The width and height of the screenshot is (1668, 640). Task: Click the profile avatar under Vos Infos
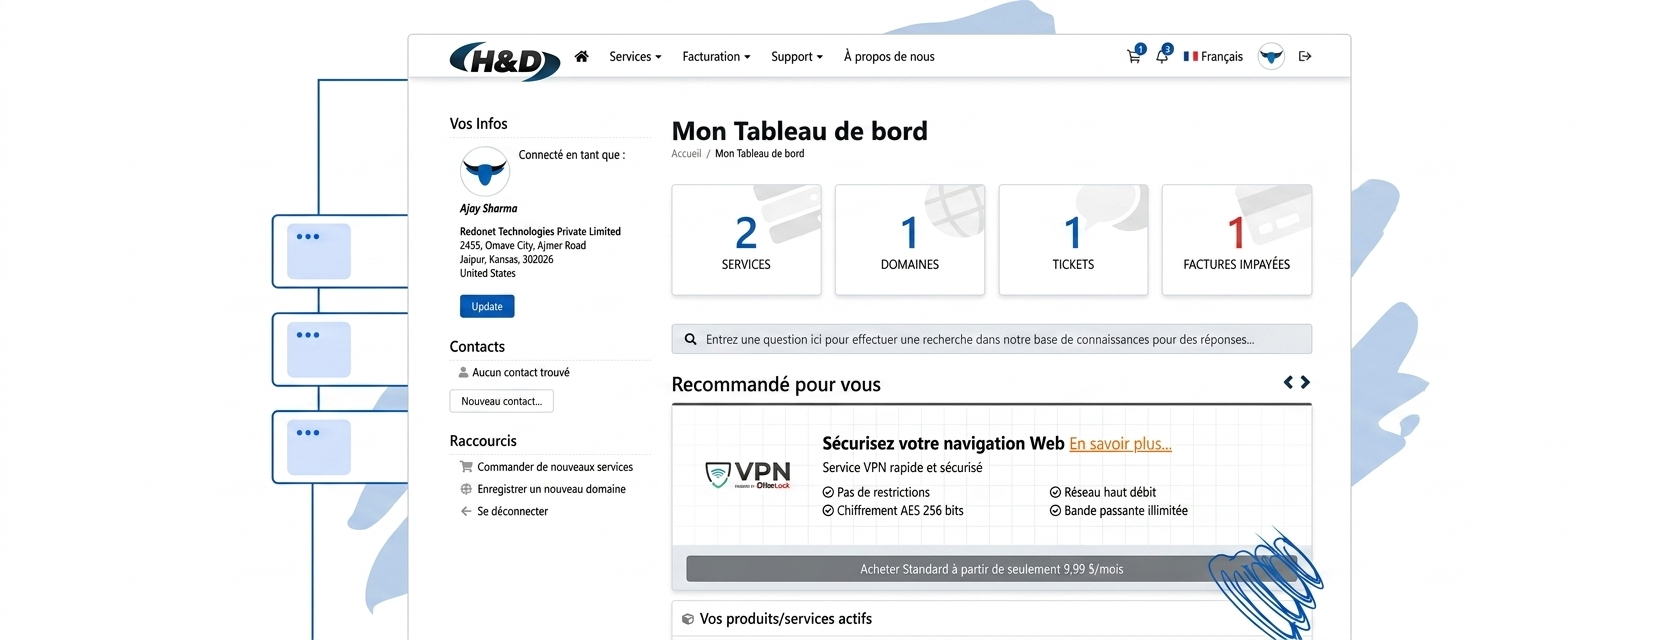pos(485,171)
